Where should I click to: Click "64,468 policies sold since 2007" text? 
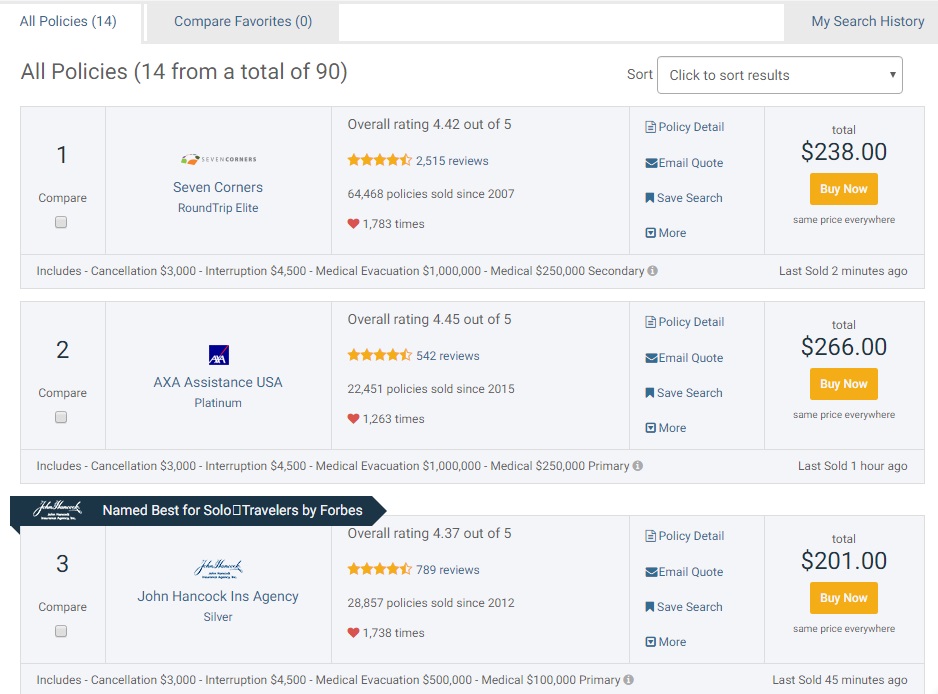pyautogui.click(x=431, y=194)
